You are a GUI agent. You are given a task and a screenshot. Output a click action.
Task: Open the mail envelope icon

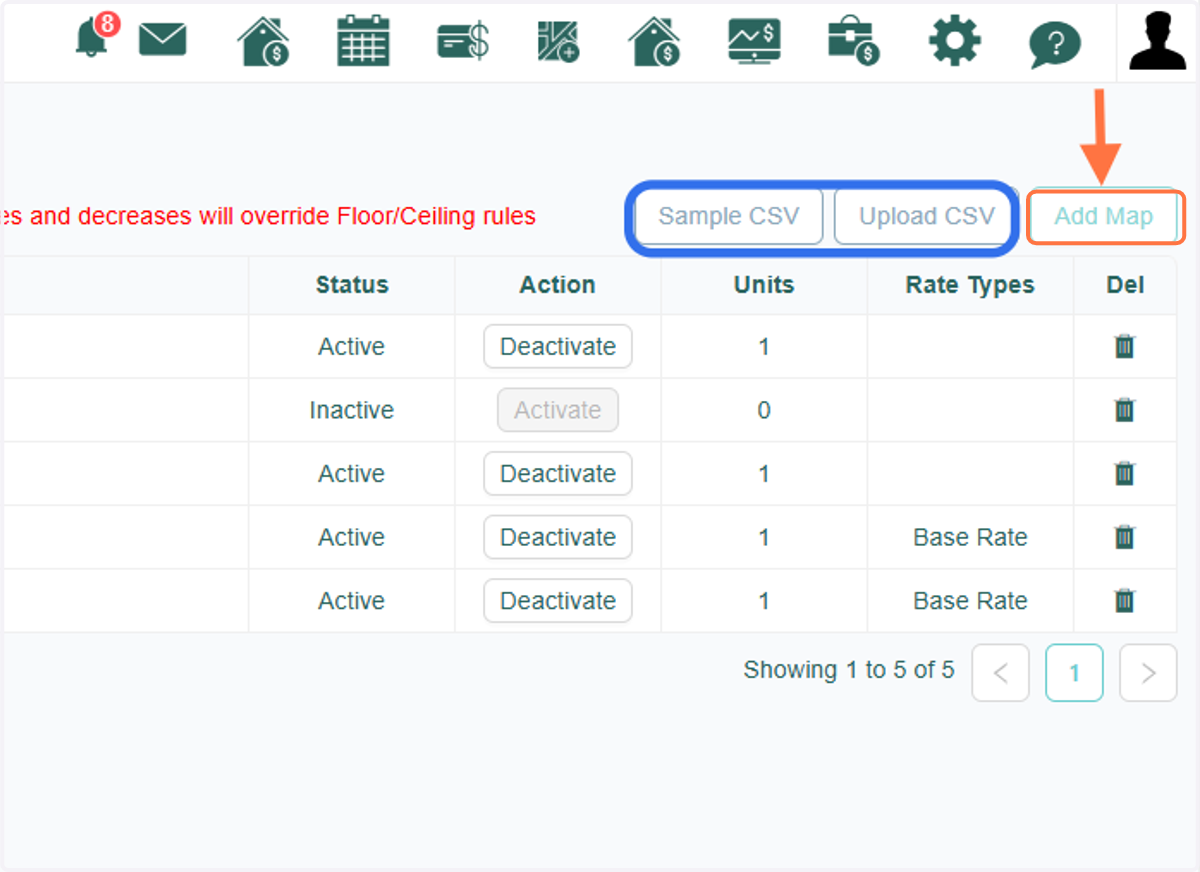click(162, 39)
